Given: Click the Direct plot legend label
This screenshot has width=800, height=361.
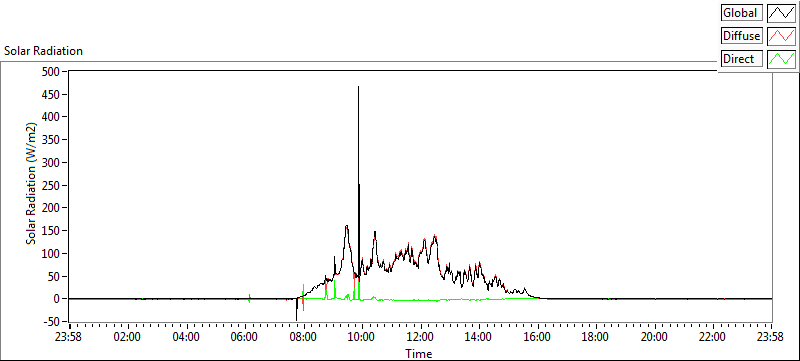Looking at the screenshot, I should [742, 59].
